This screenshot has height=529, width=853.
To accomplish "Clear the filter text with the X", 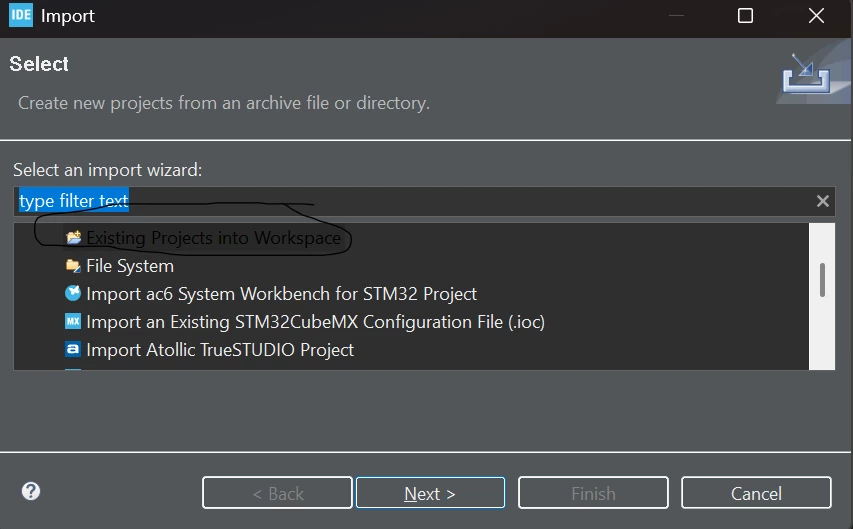I will (x=823, y=201).
